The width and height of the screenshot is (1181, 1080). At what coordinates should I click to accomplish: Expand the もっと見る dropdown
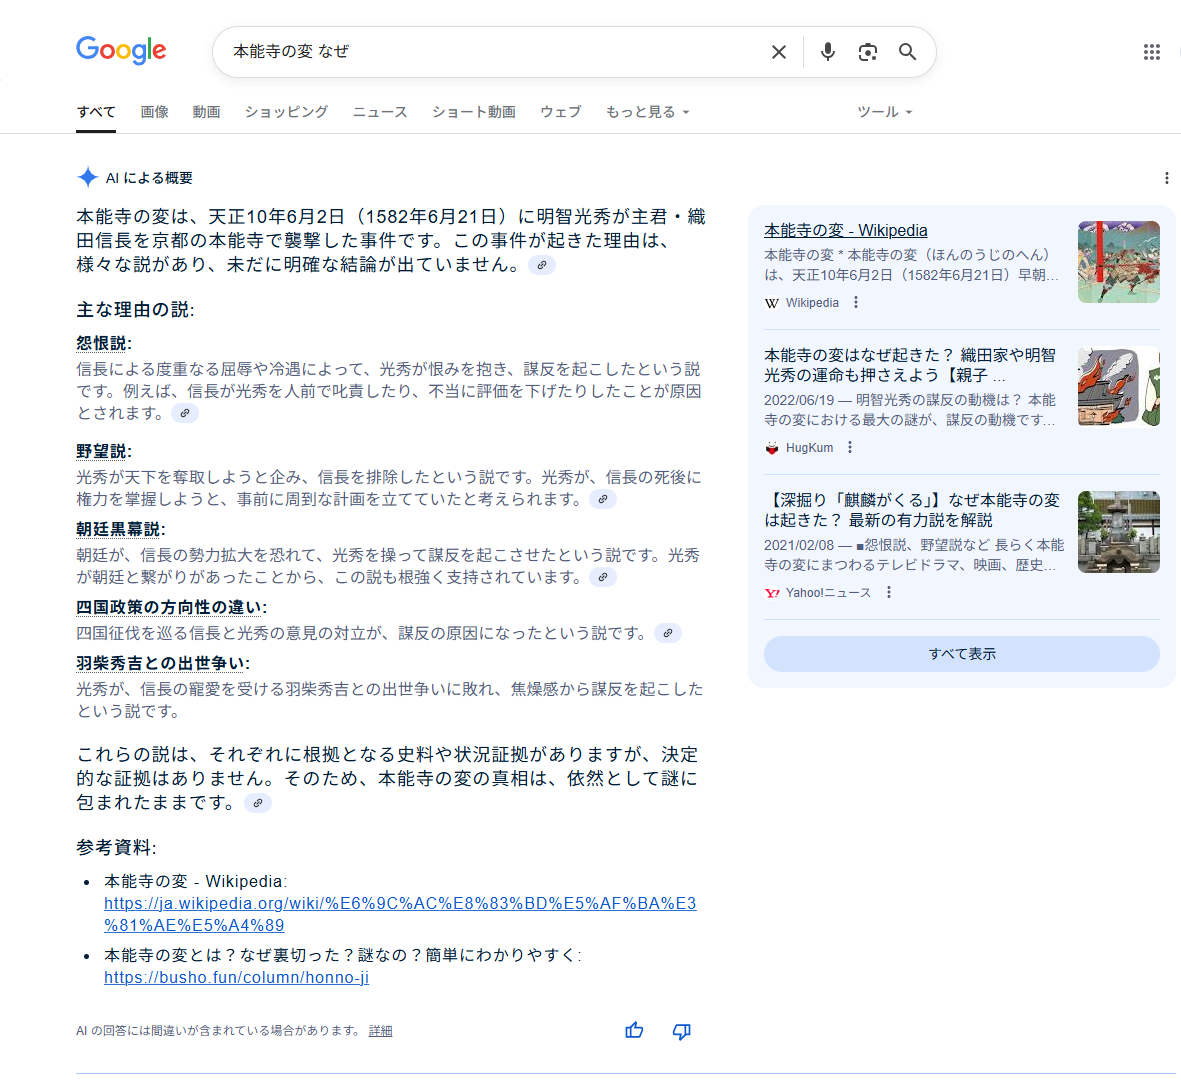[x=648, y=112]
